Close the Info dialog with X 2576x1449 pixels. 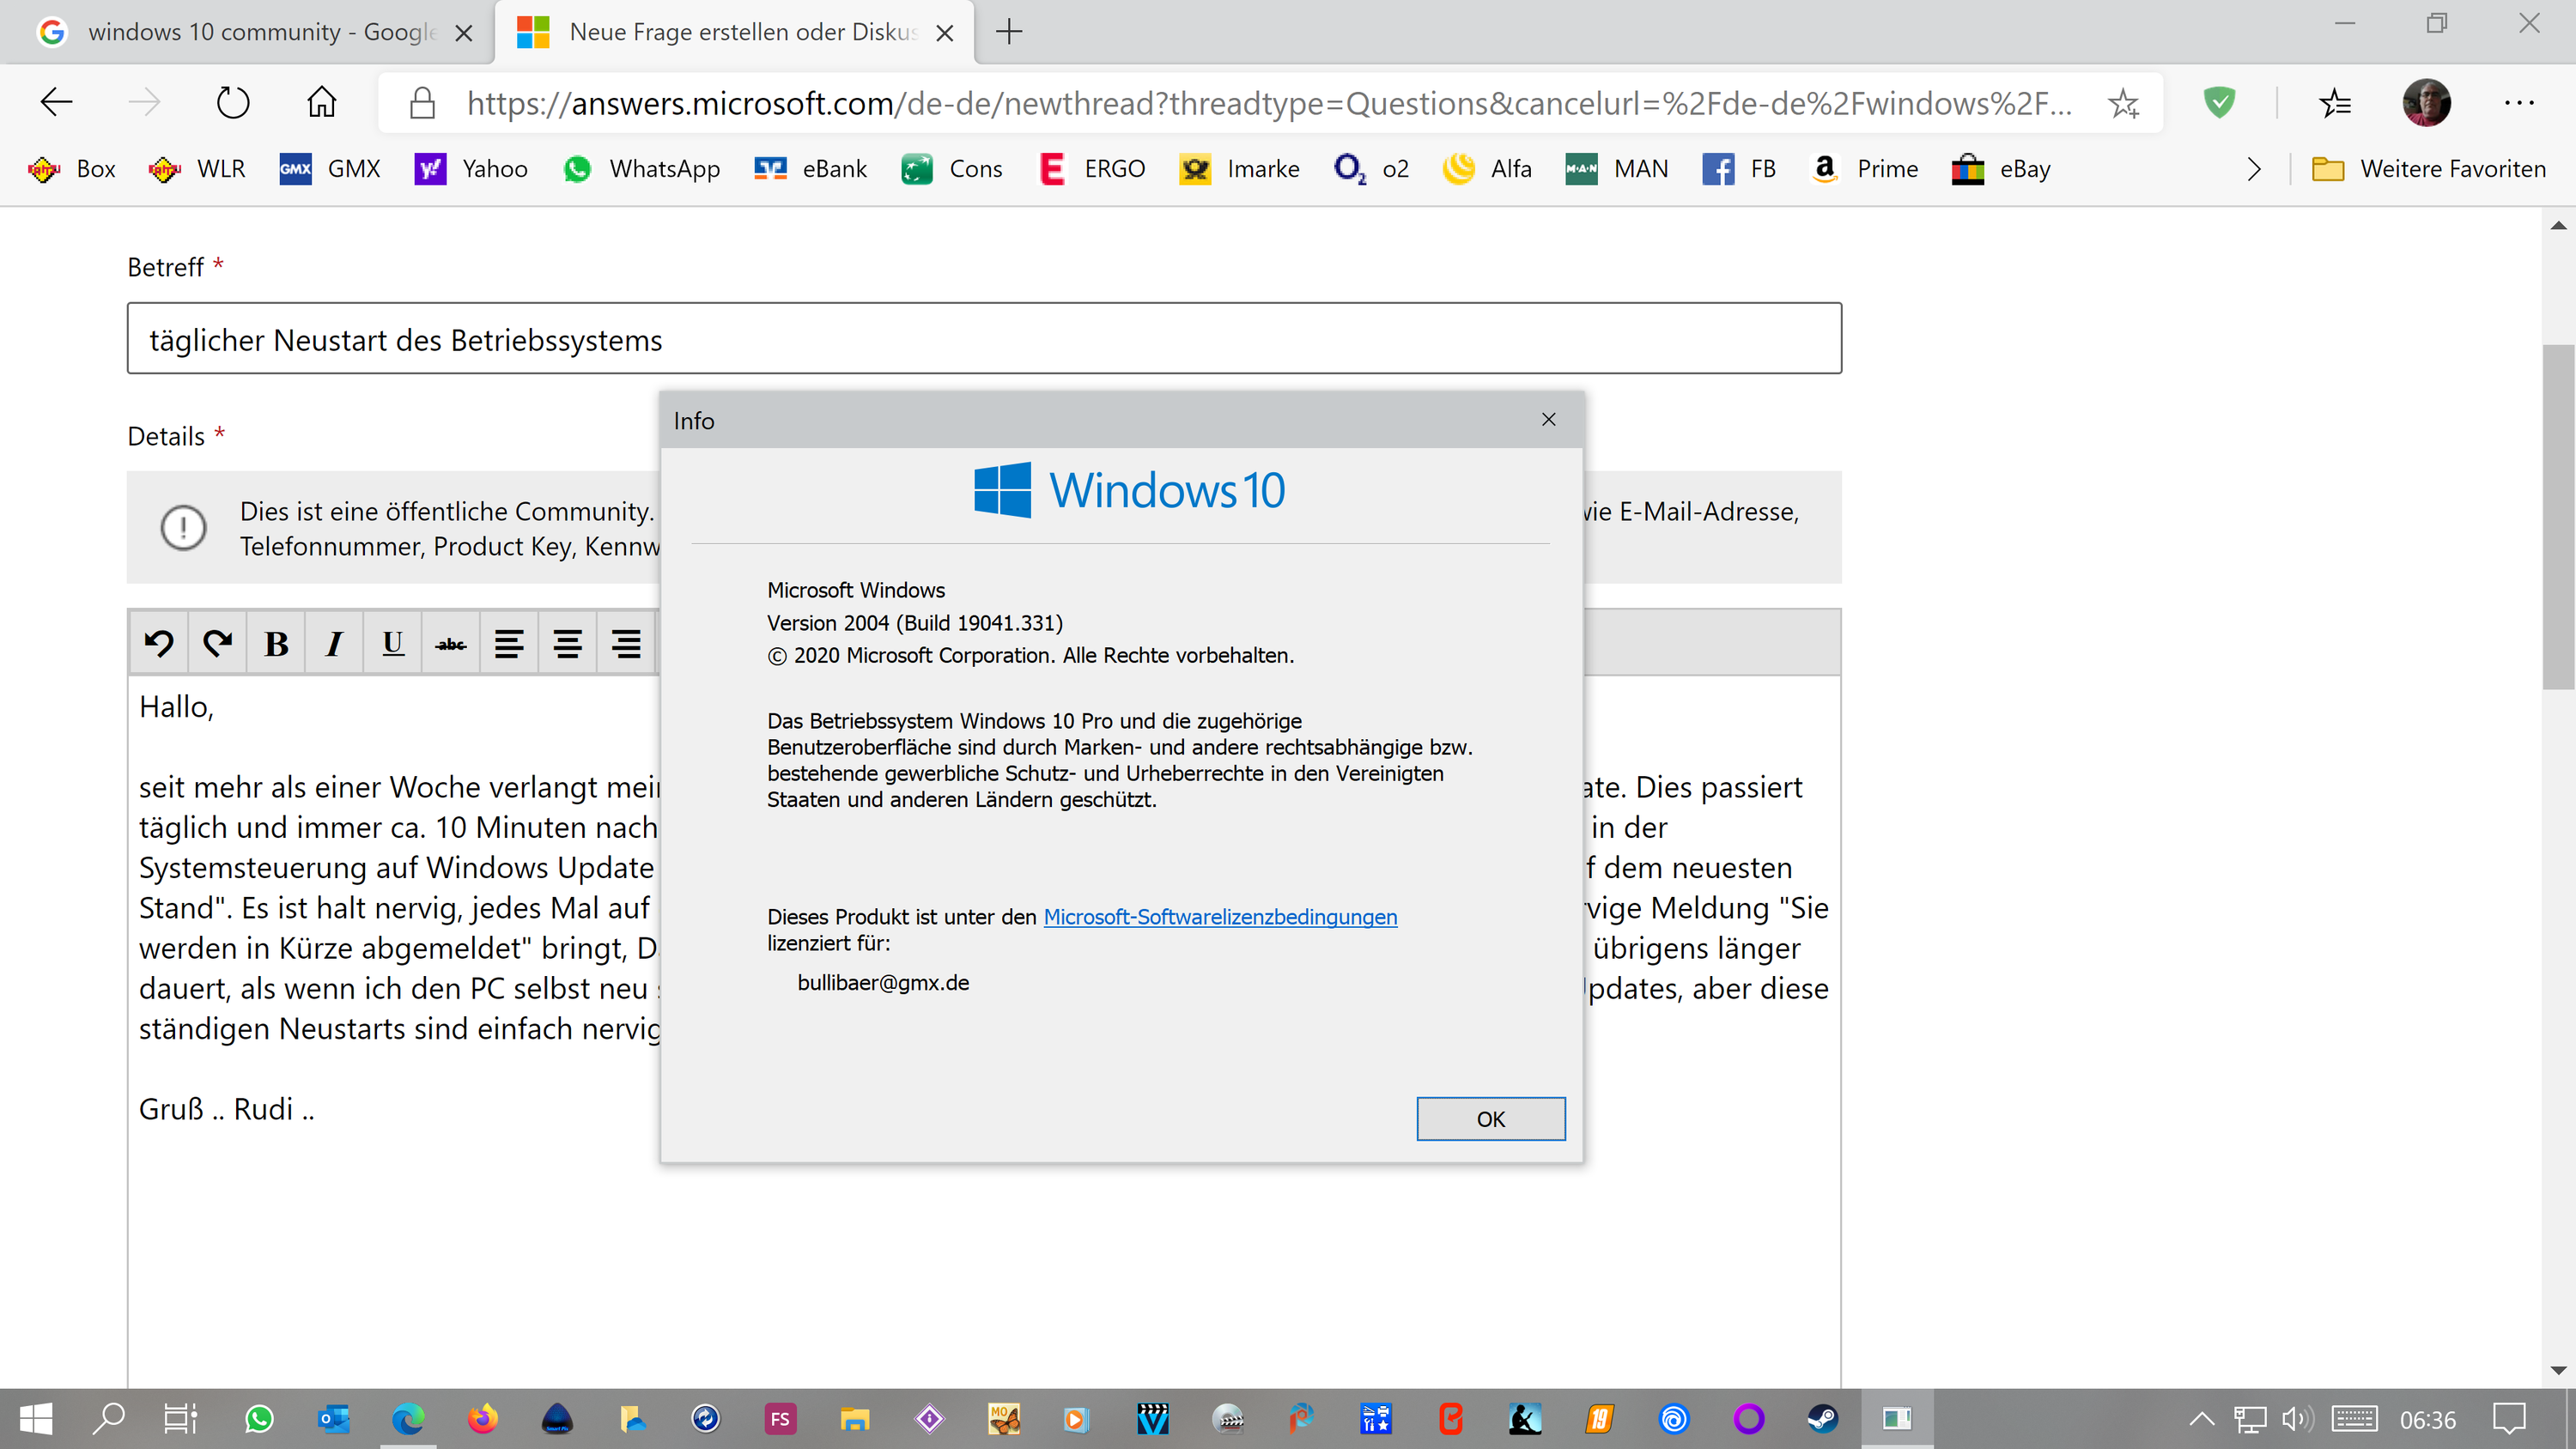pos(1548,419)
